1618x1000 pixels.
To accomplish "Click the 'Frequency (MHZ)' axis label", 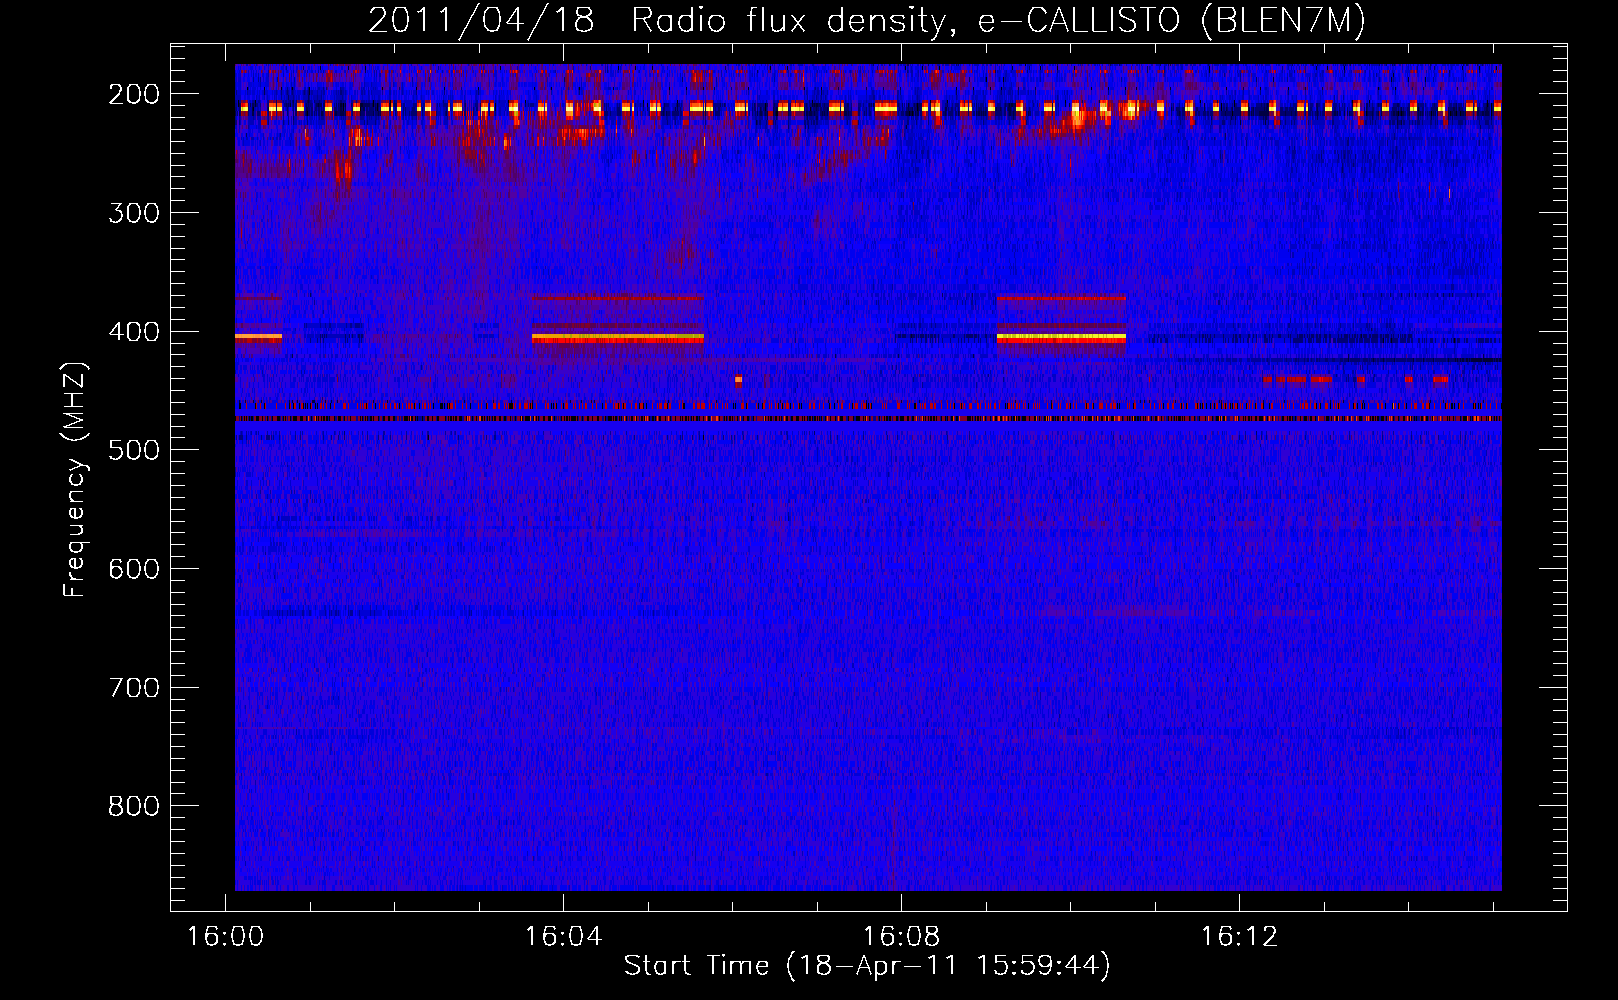I will [x=75, y=479].
